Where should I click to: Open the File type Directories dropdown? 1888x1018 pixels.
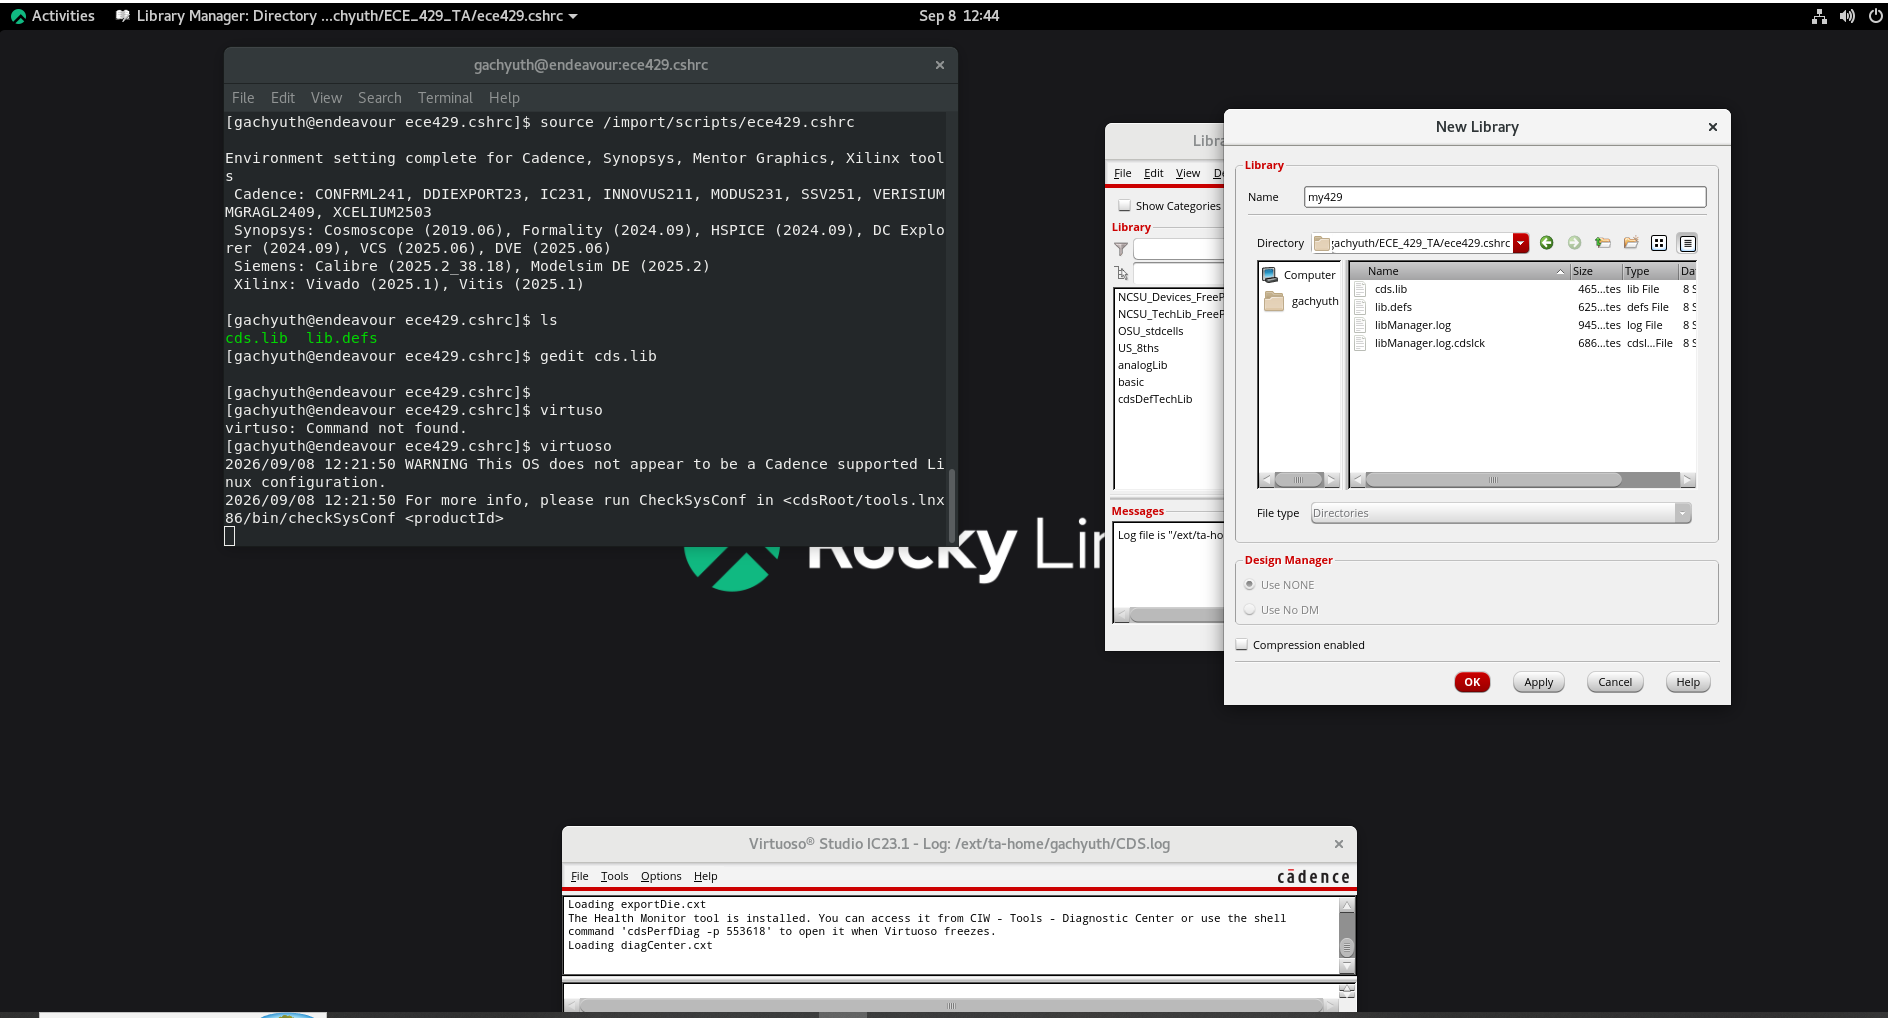1500,513
